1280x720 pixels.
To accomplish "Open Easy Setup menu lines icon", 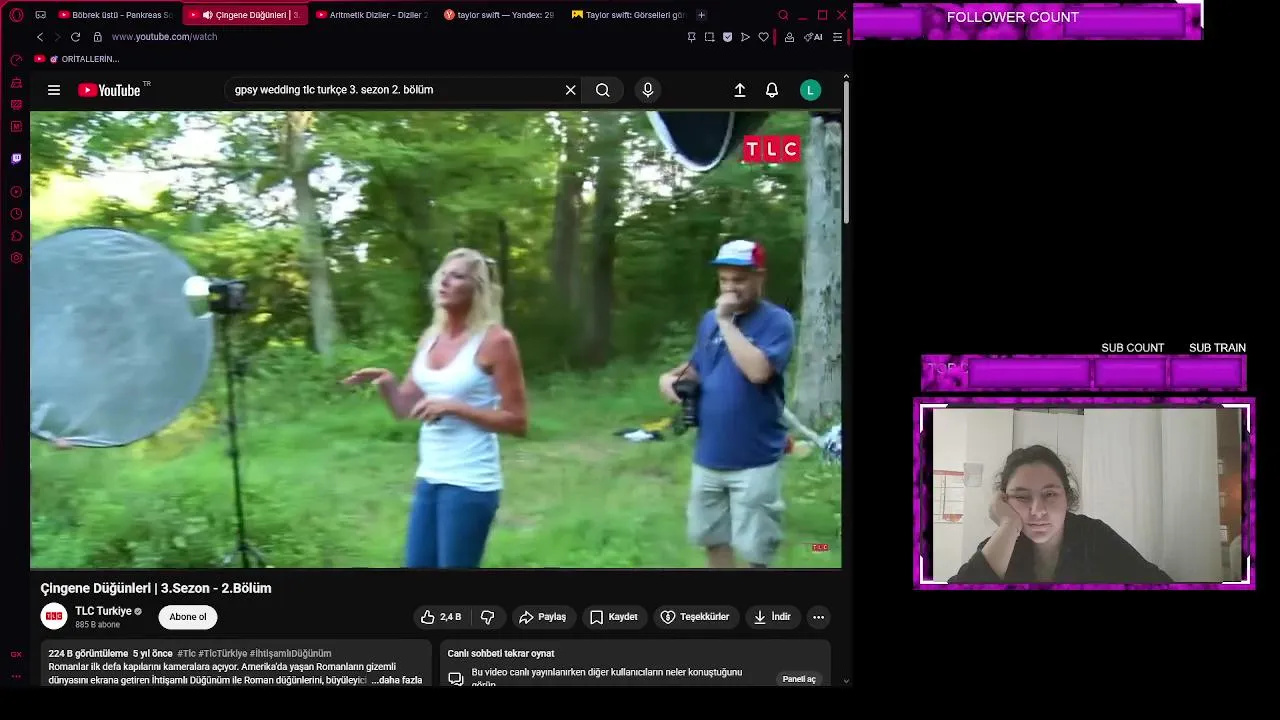I will pos(838,37).
